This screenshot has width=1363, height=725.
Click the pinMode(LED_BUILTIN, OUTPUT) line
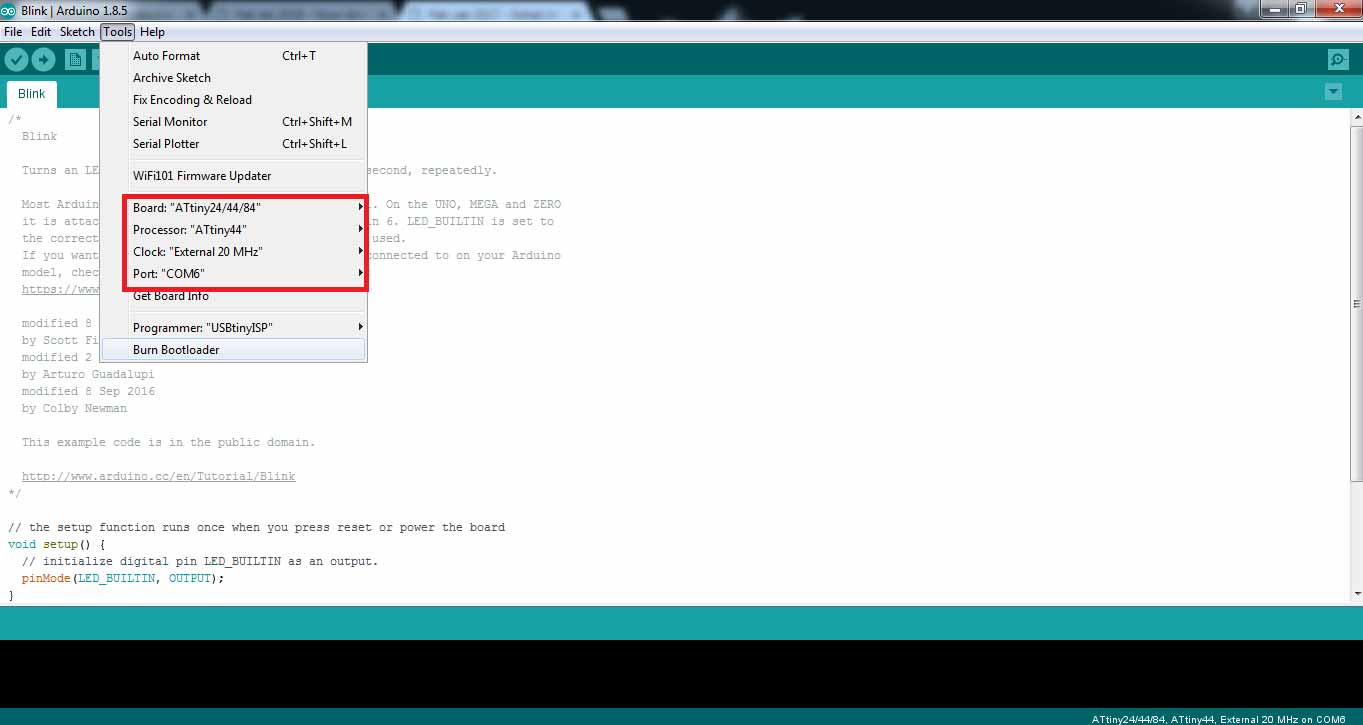(123, 579)
